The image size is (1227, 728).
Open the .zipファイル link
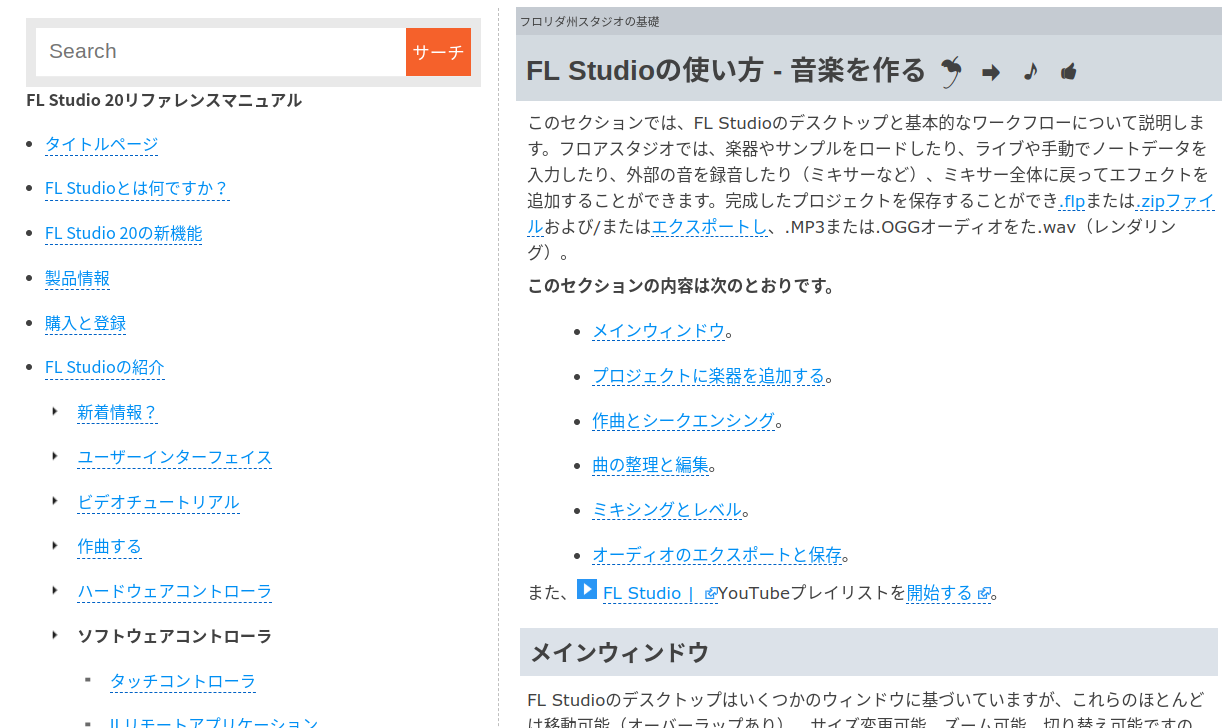pos(1175,201)
